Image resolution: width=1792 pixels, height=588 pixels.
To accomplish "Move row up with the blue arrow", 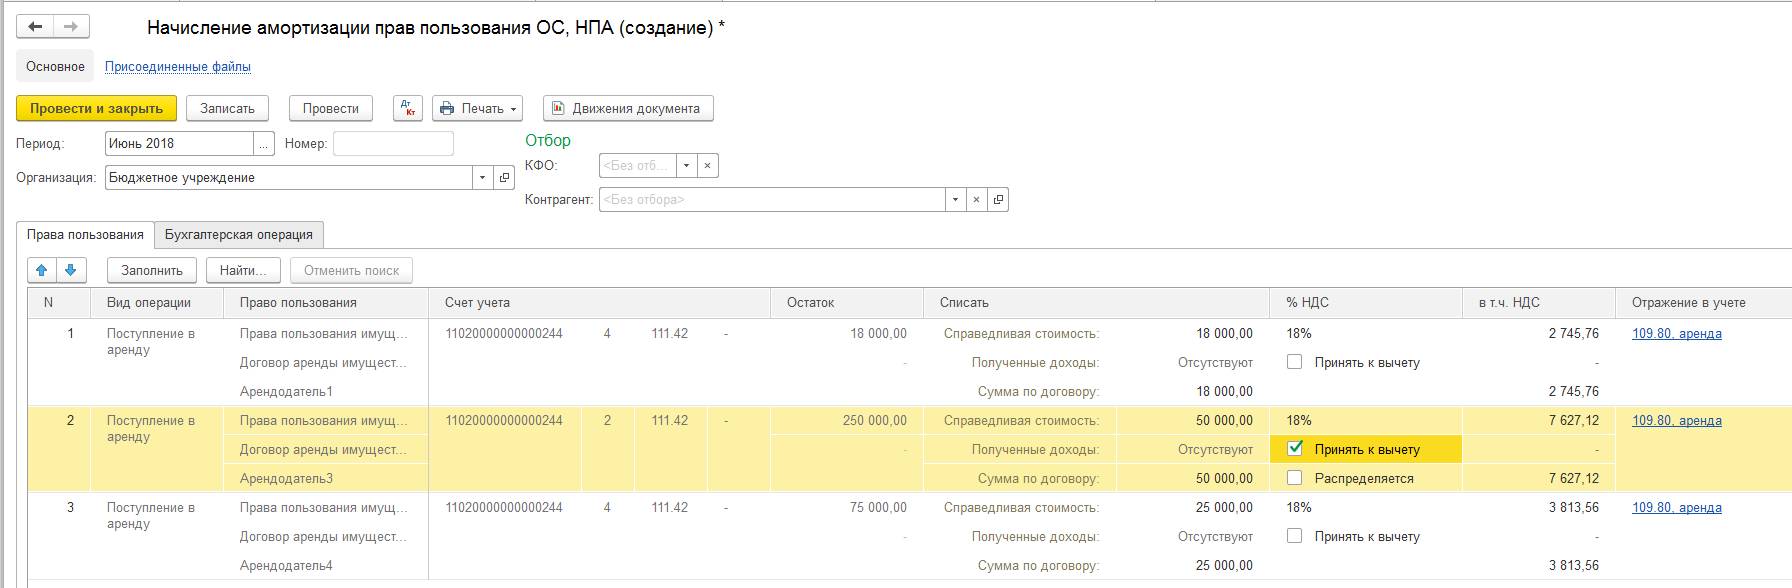I will point(42,270).
